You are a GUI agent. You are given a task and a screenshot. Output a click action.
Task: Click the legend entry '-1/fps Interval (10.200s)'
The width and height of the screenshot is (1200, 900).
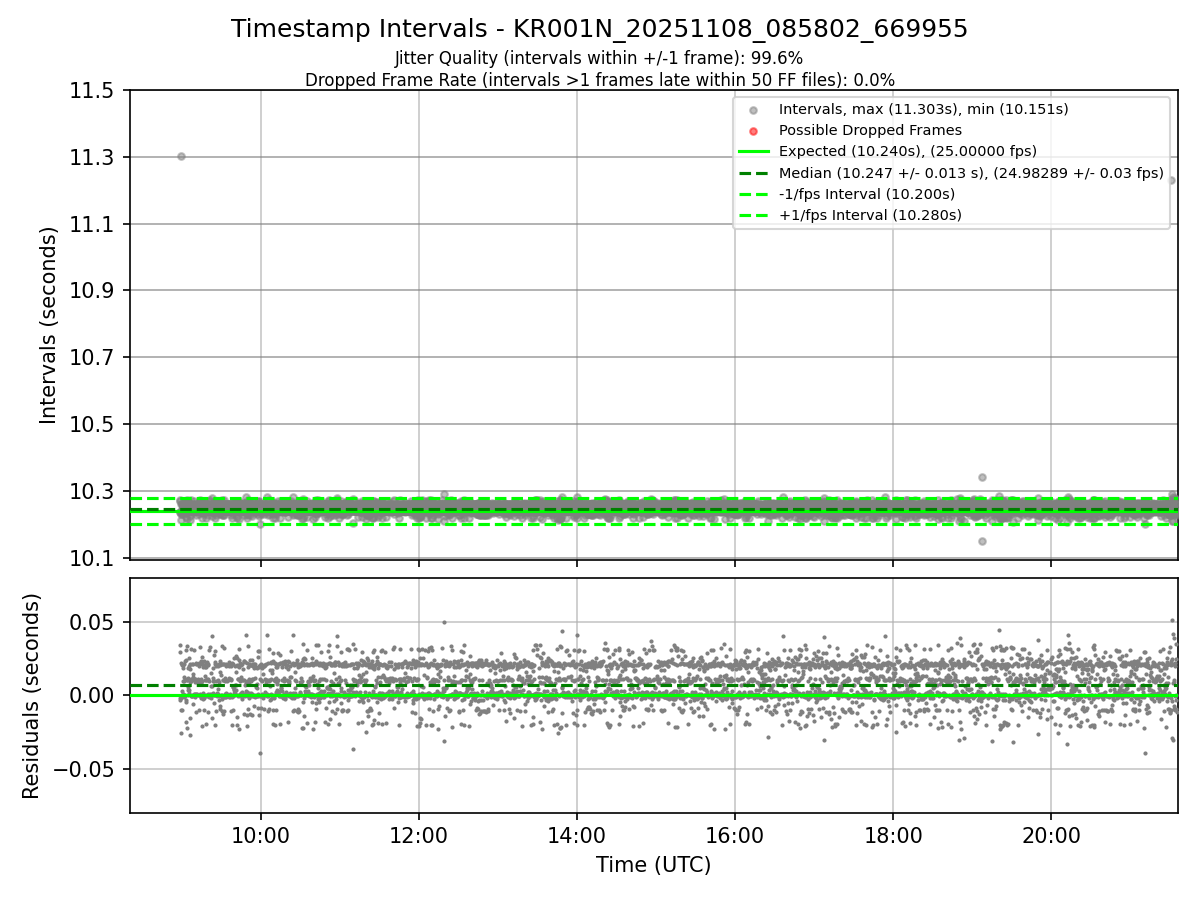866,194
